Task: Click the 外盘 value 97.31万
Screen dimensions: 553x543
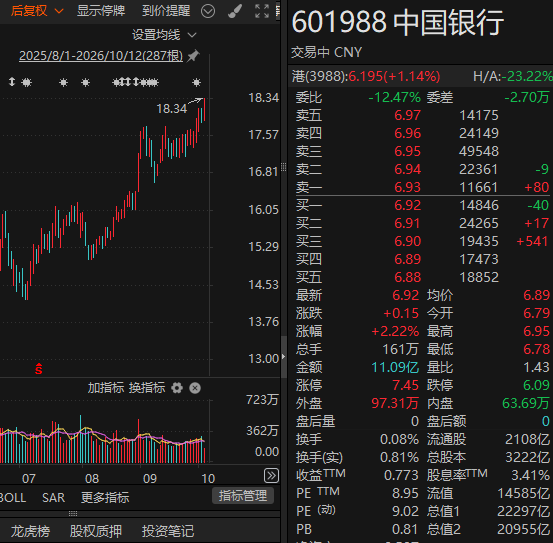Action: 395,403
